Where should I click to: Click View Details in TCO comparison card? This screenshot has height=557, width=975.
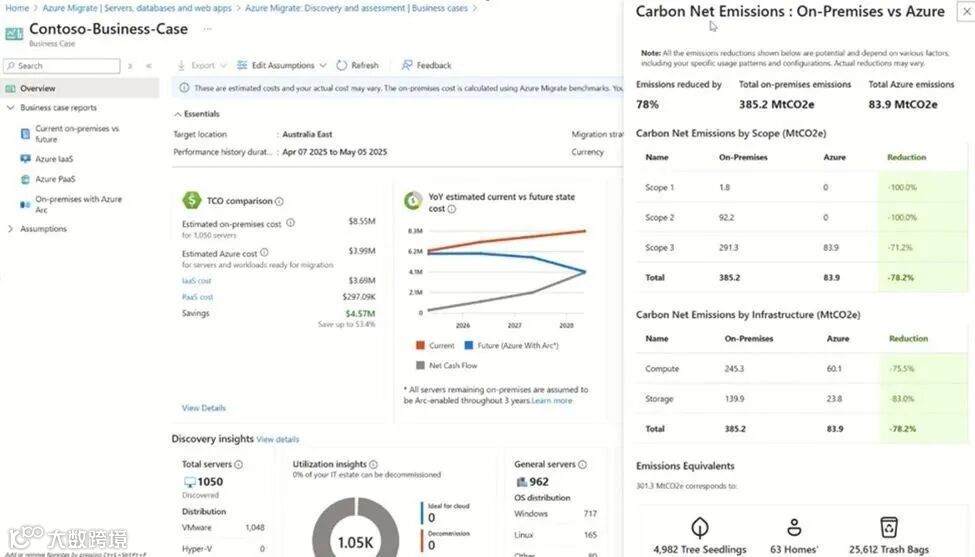pos(204,408)
